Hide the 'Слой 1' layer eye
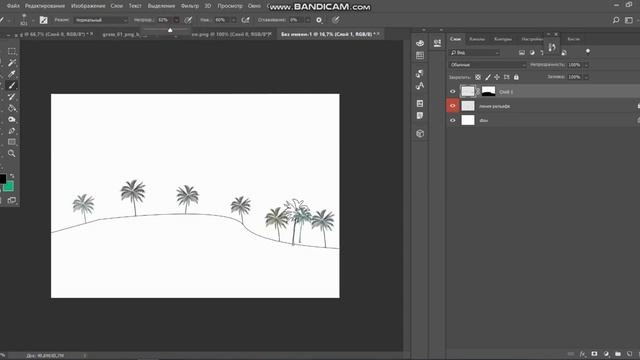This screenshot has width=640, height=360. pyautogui.click(x=452, y=91)
